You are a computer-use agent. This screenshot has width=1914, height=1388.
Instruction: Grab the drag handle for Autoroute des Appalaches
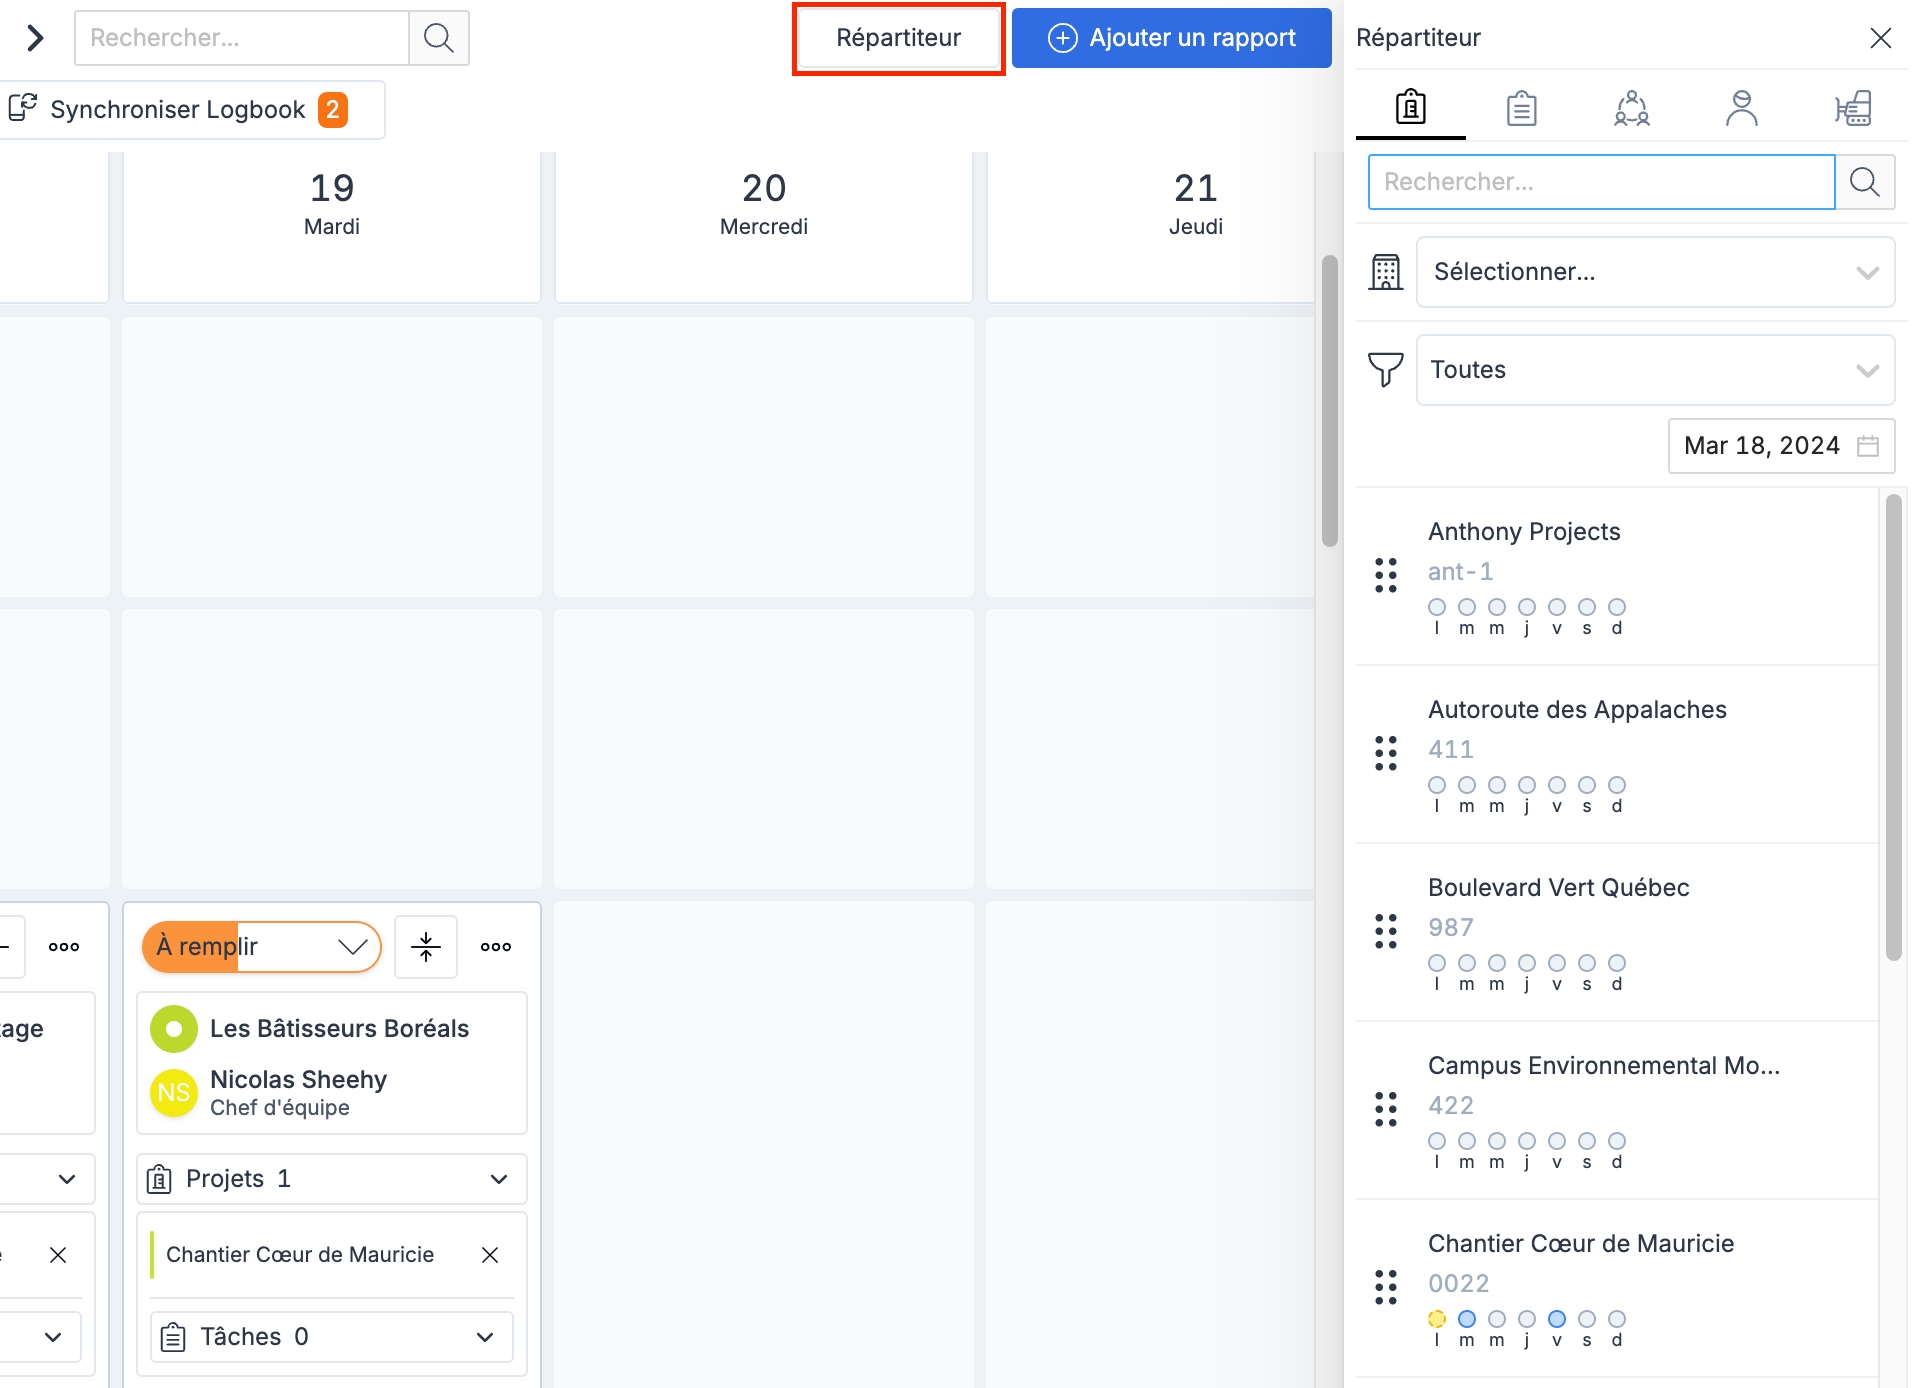tap(1386, 753)
